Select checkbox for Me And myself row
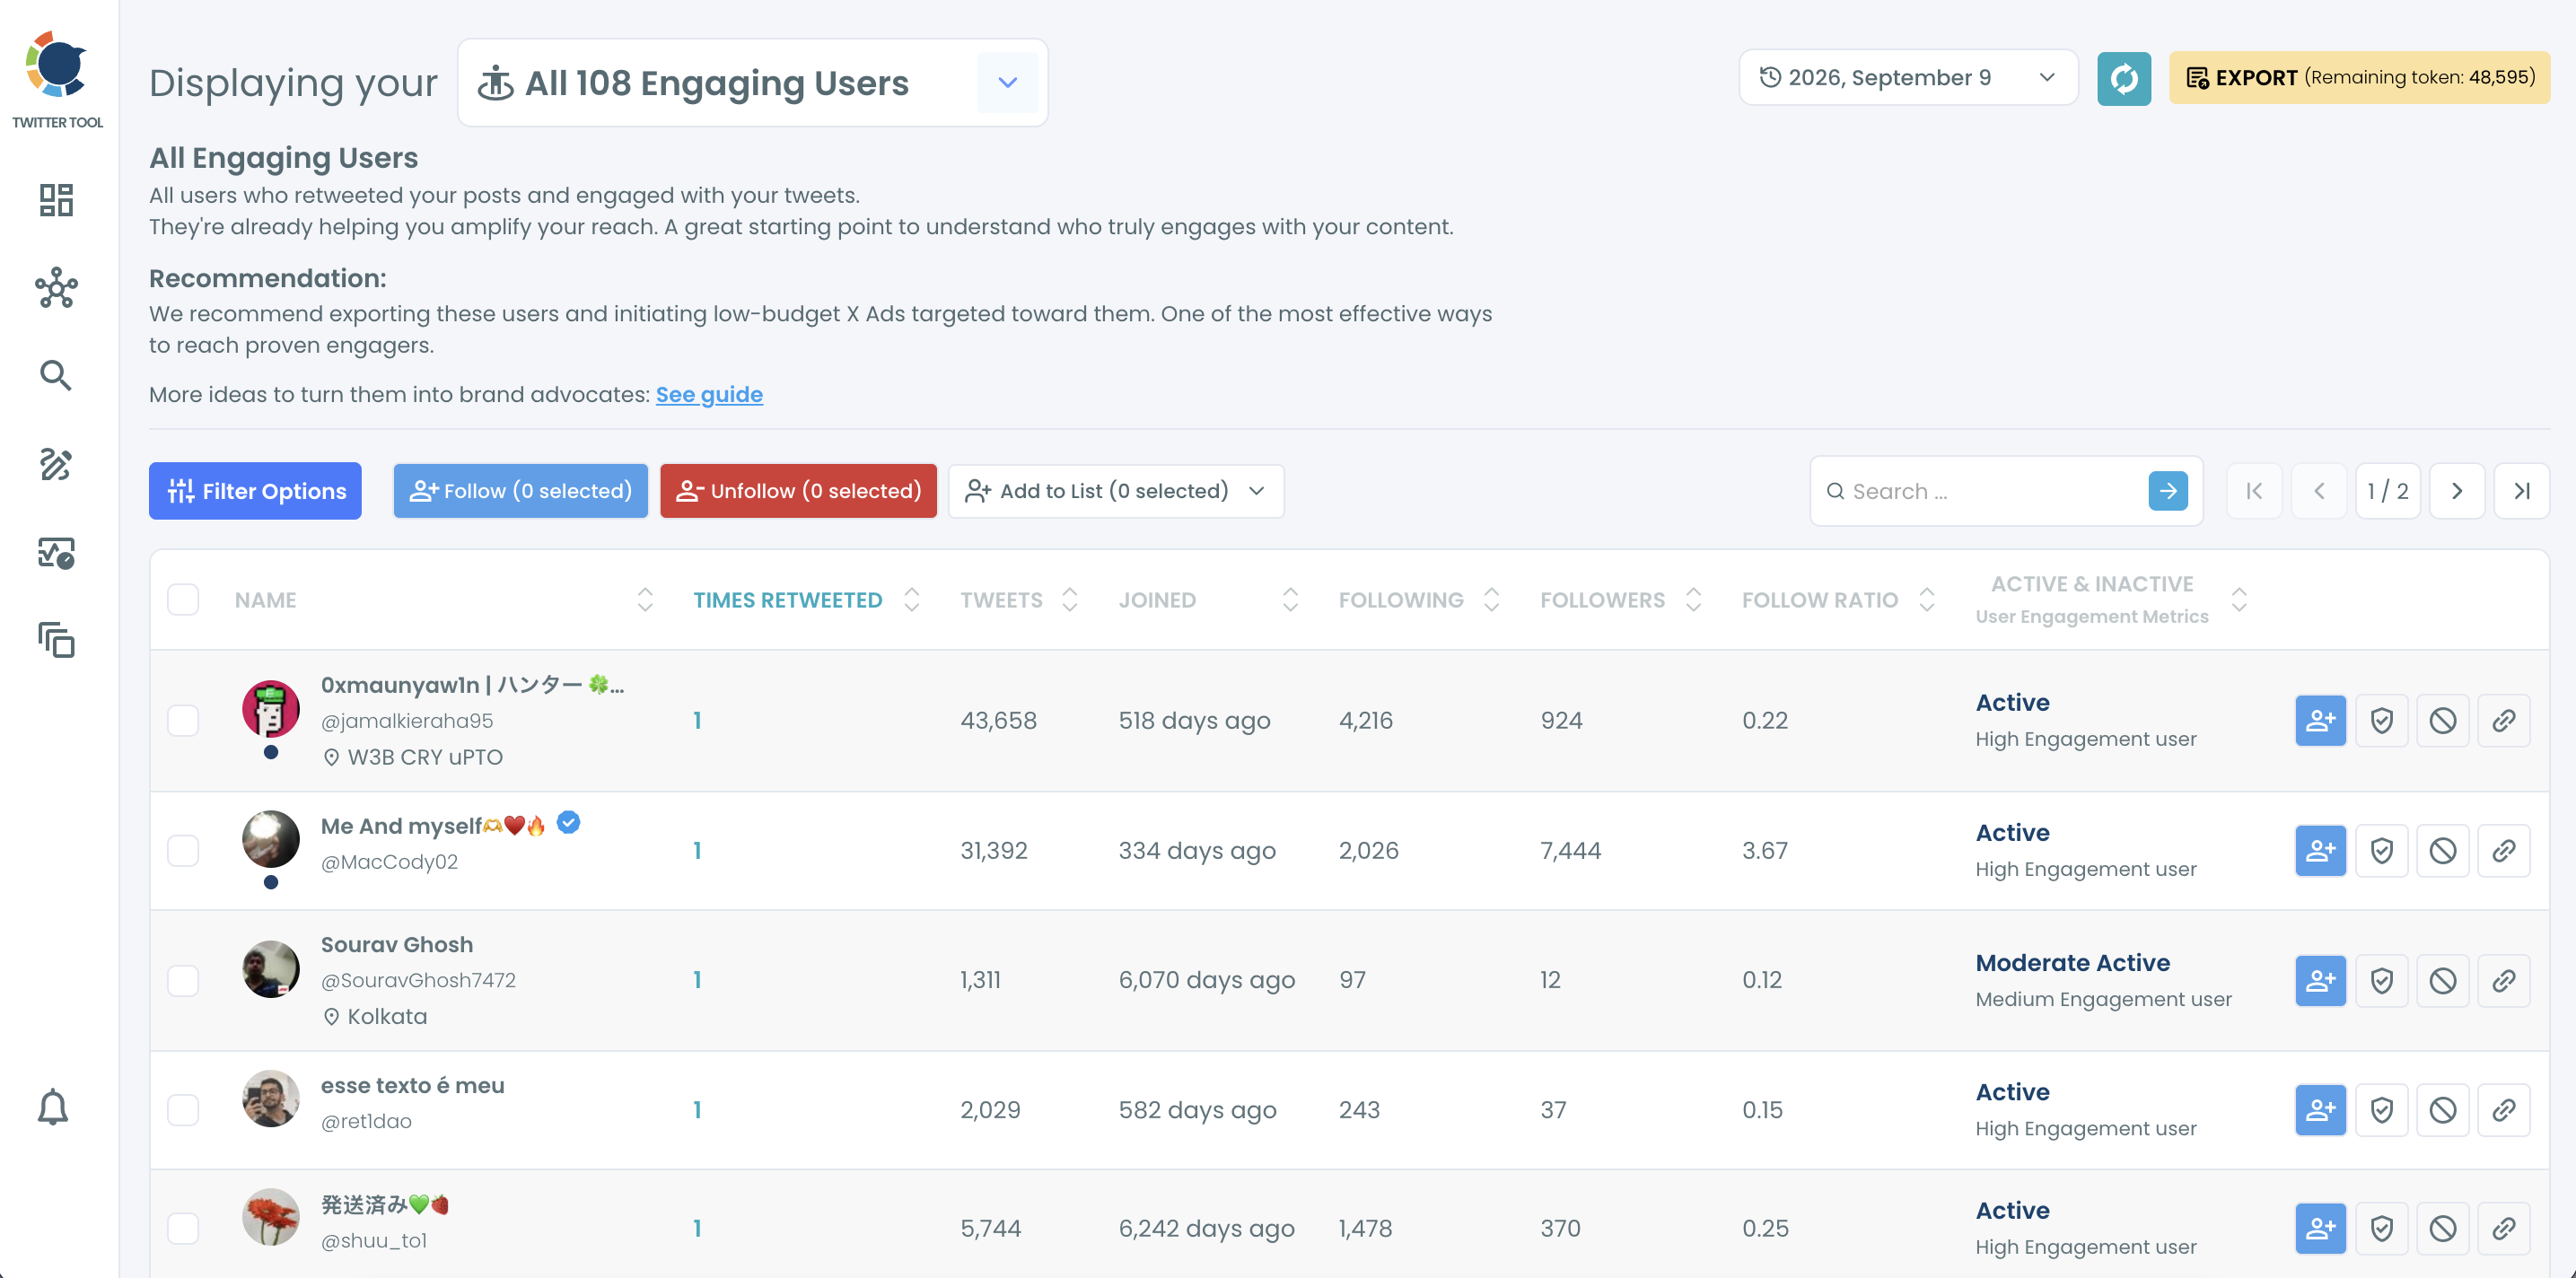Viewport: 2576px width, 1278px height. coord(183,850)
